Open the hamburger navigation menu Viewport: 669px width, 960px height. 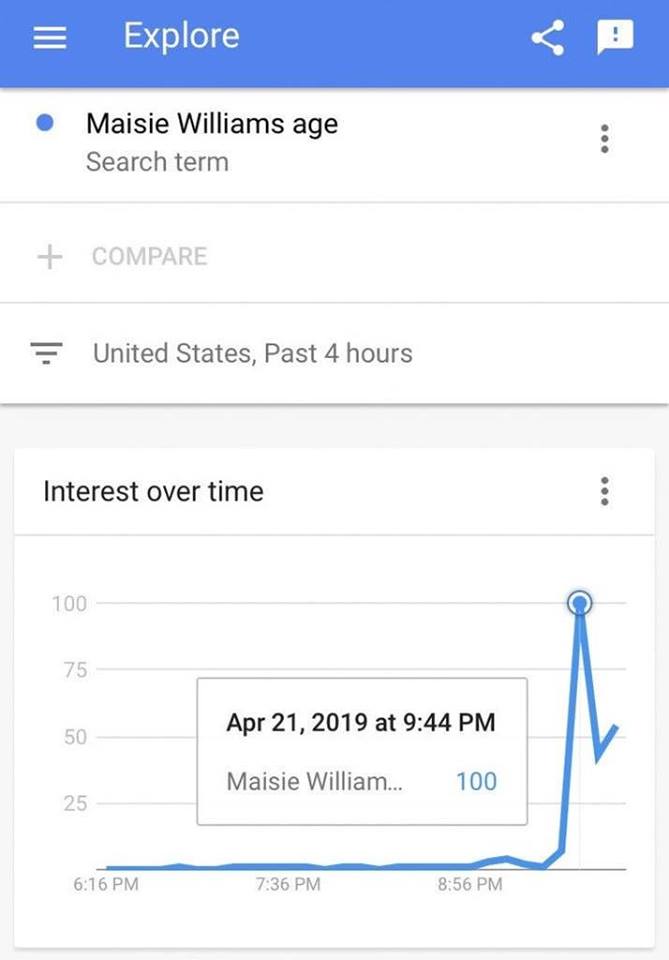[50, 38]
